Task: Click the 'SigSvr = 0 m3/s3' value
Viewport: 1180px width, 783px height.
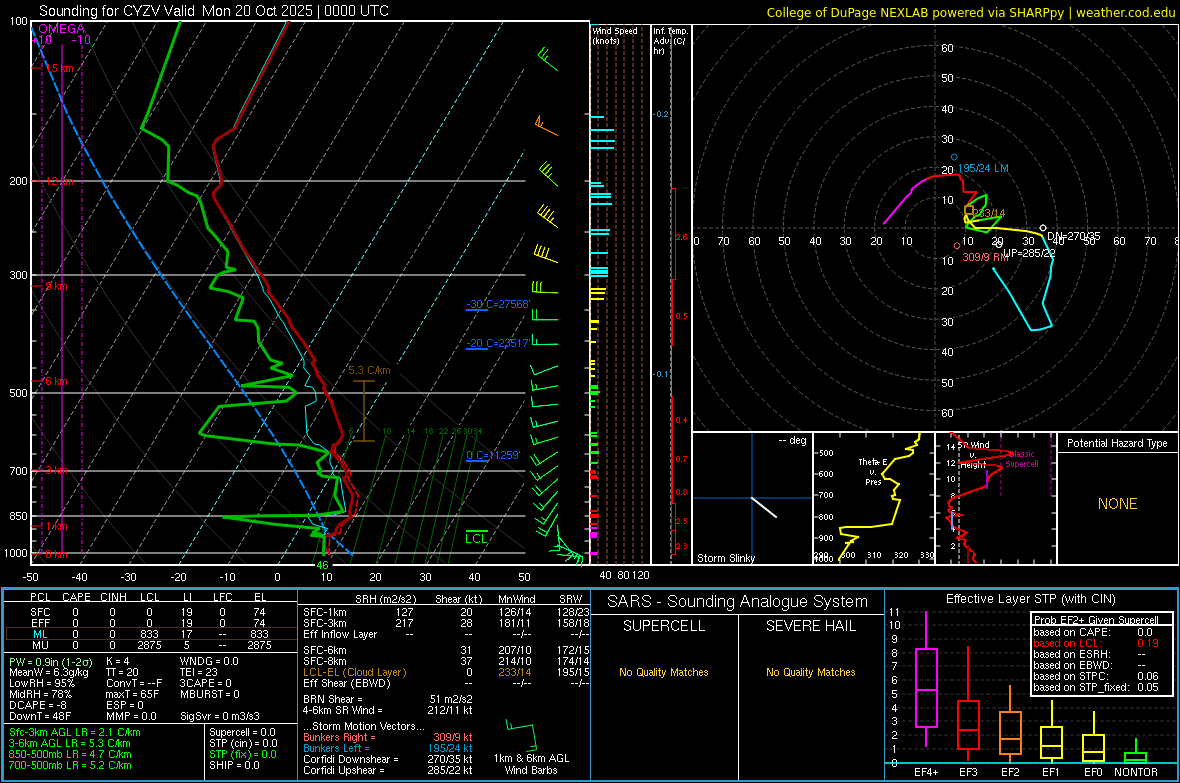Action: pyautogui.click(x=220, y=717)
